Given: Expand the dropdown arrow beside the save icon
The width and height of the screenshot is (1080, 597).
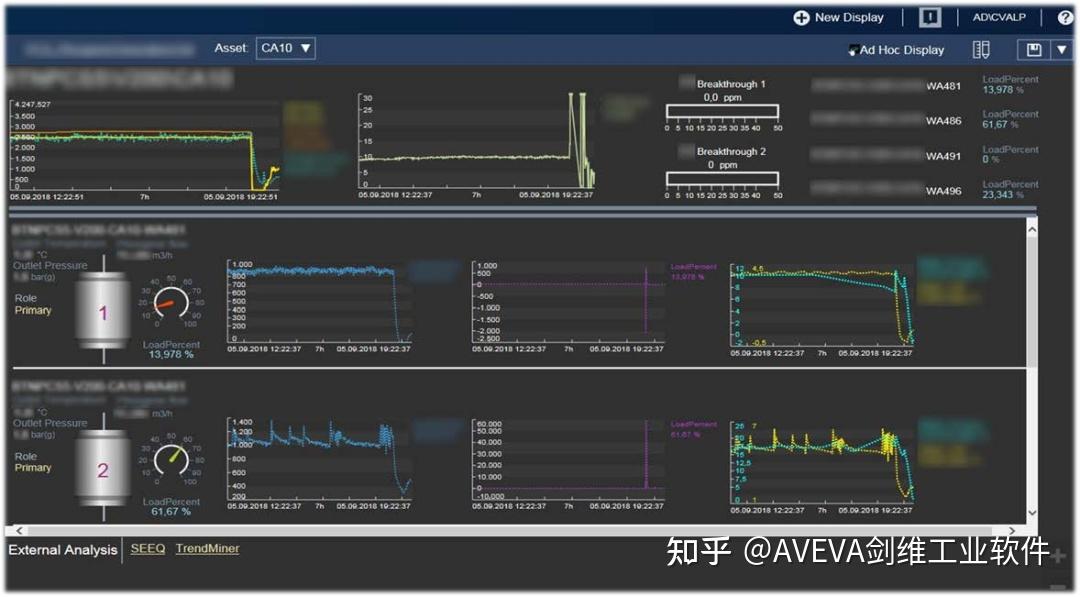Looking at the screenshot, I should [1063, 49].
